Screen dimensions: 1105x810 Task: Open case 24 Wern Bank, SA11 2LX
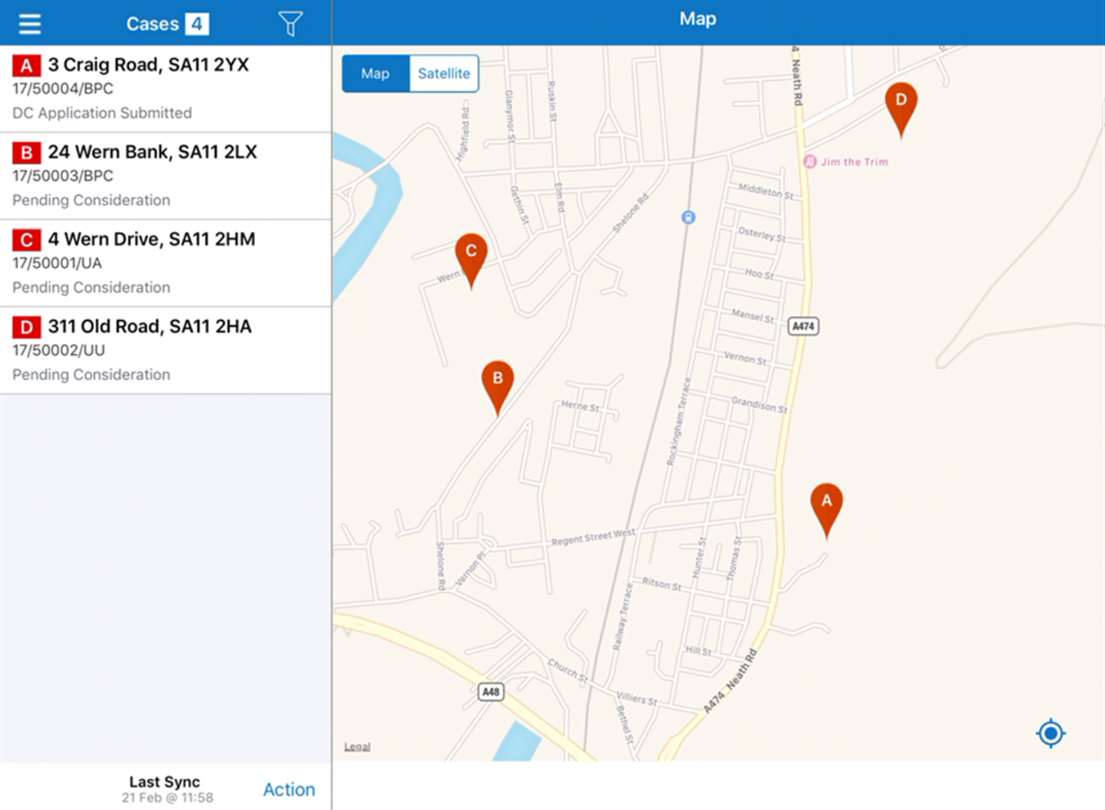pos(165,175)
